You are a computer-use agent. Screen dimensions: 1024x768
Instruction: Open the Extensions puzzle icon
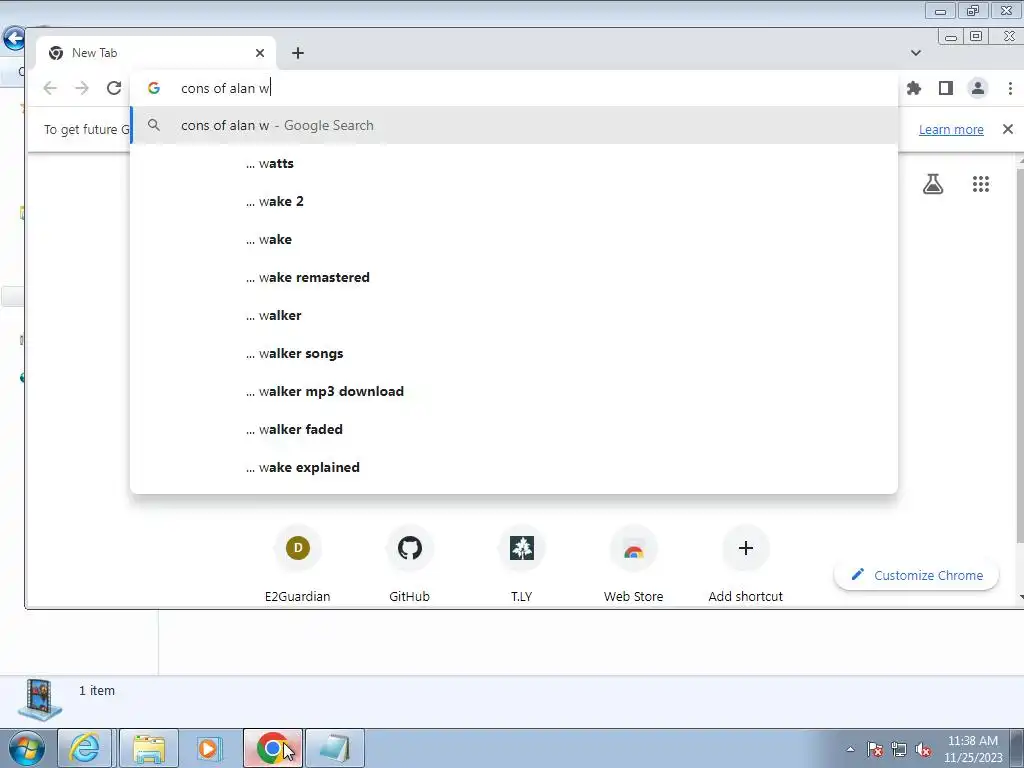[x=914, y=88]
